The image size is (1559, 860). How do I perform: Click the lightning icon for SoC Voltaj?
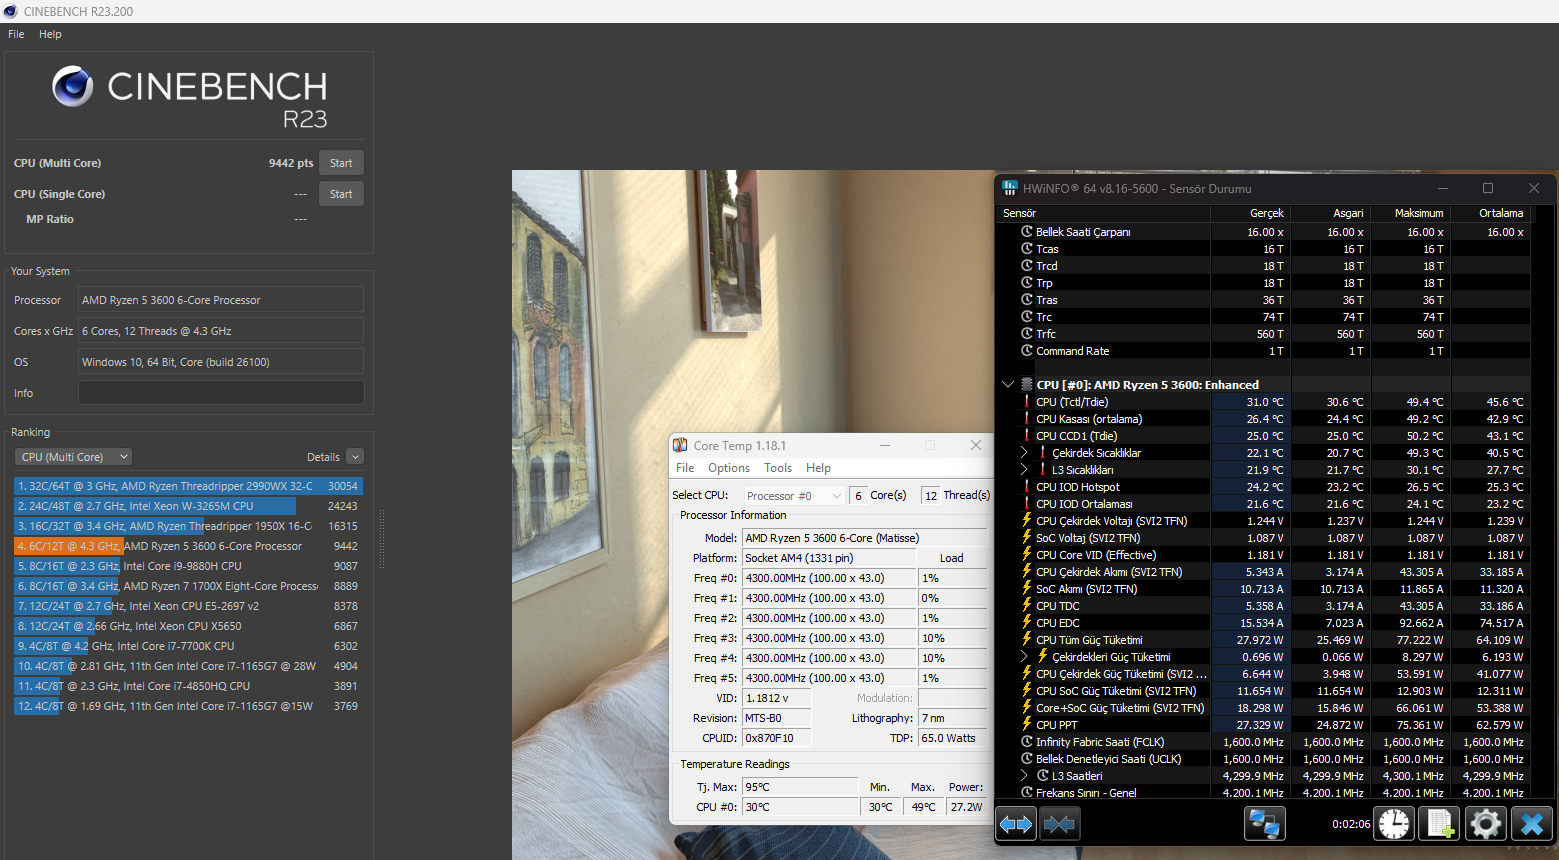point(1026,538)
